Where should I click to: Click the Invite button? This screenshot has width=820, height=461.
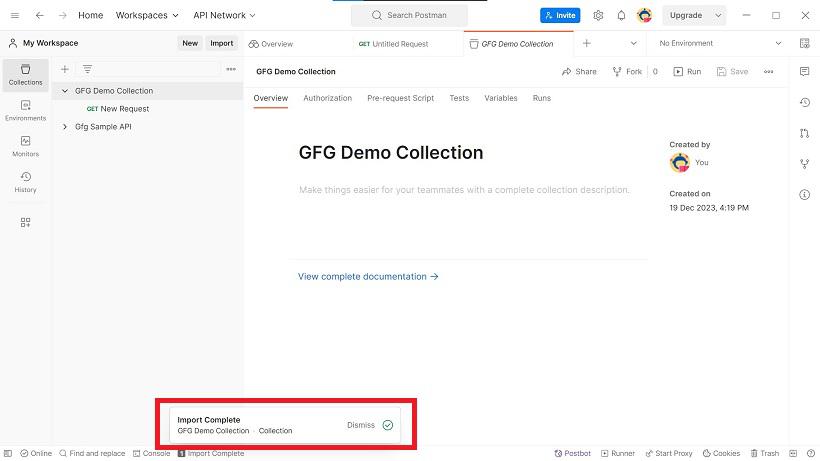click(x=560, y=15)
